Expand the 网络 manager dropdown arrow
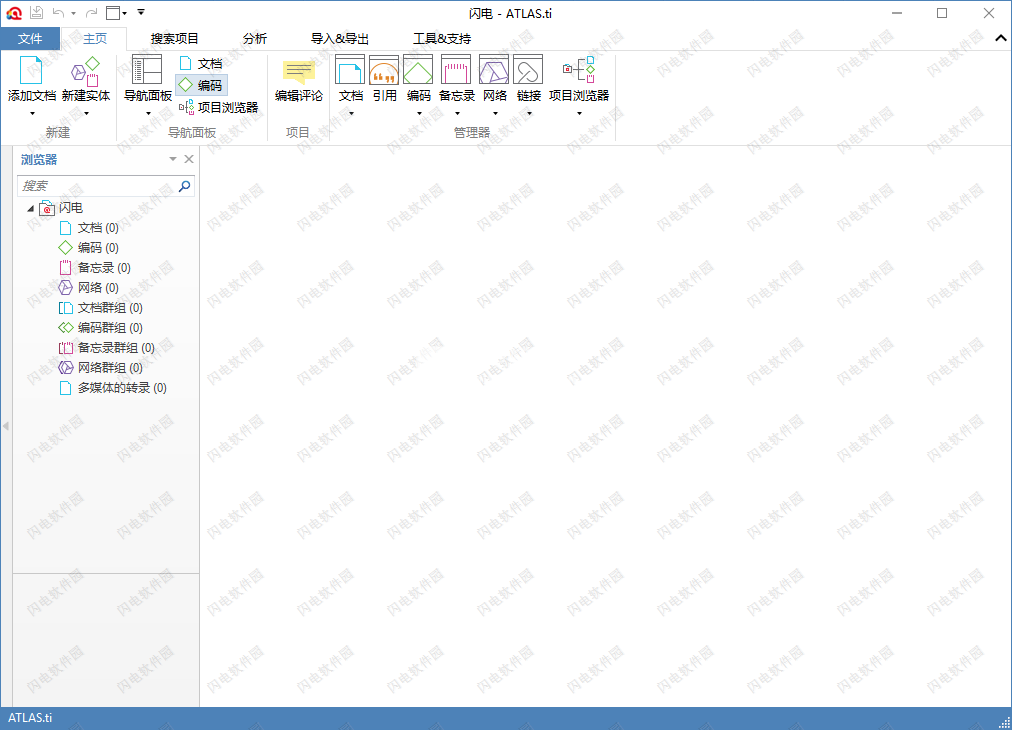The image size is (1012, 730). click(x=496, y=114)
